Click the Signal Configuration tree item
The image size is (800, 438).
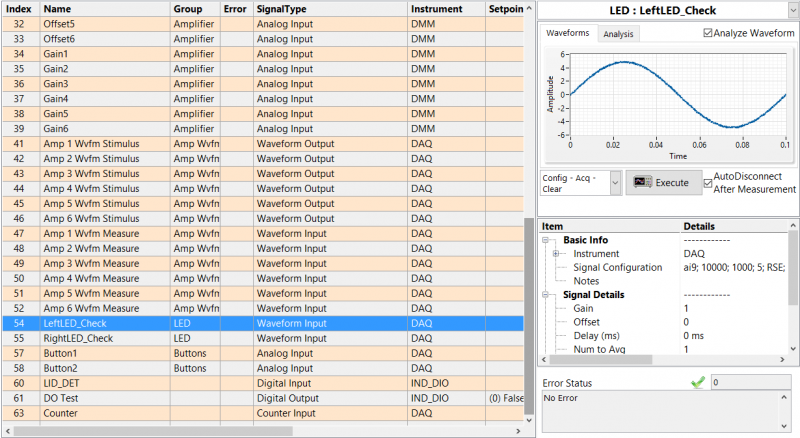point(617,267)
